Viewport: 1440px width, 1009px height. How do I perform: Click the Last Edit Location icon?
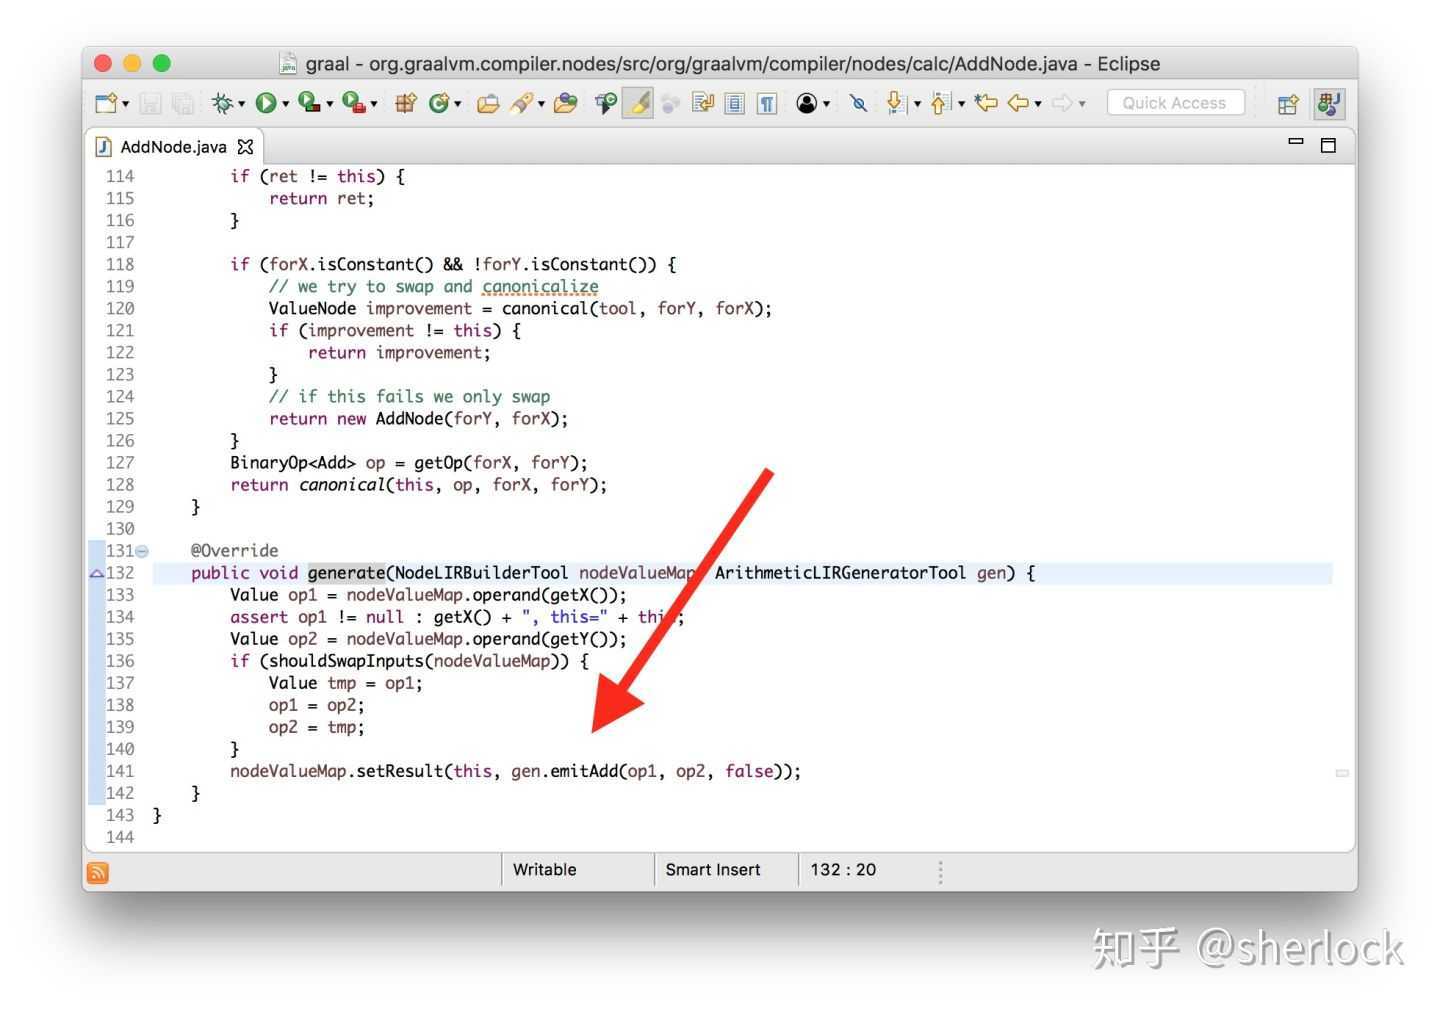[x=986, y=103]
